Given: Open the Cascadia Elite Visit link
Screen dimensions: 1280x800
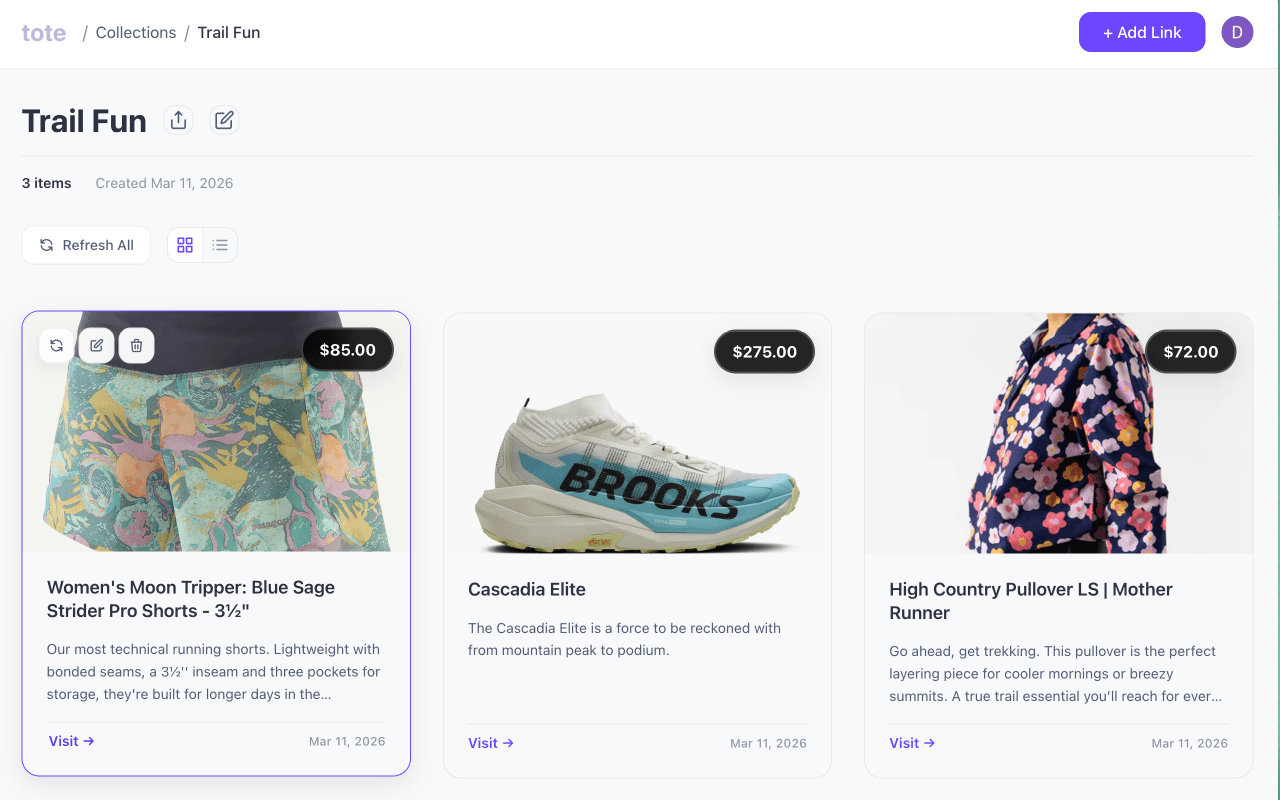Looking at the screenshot, I should coord(490,743).
